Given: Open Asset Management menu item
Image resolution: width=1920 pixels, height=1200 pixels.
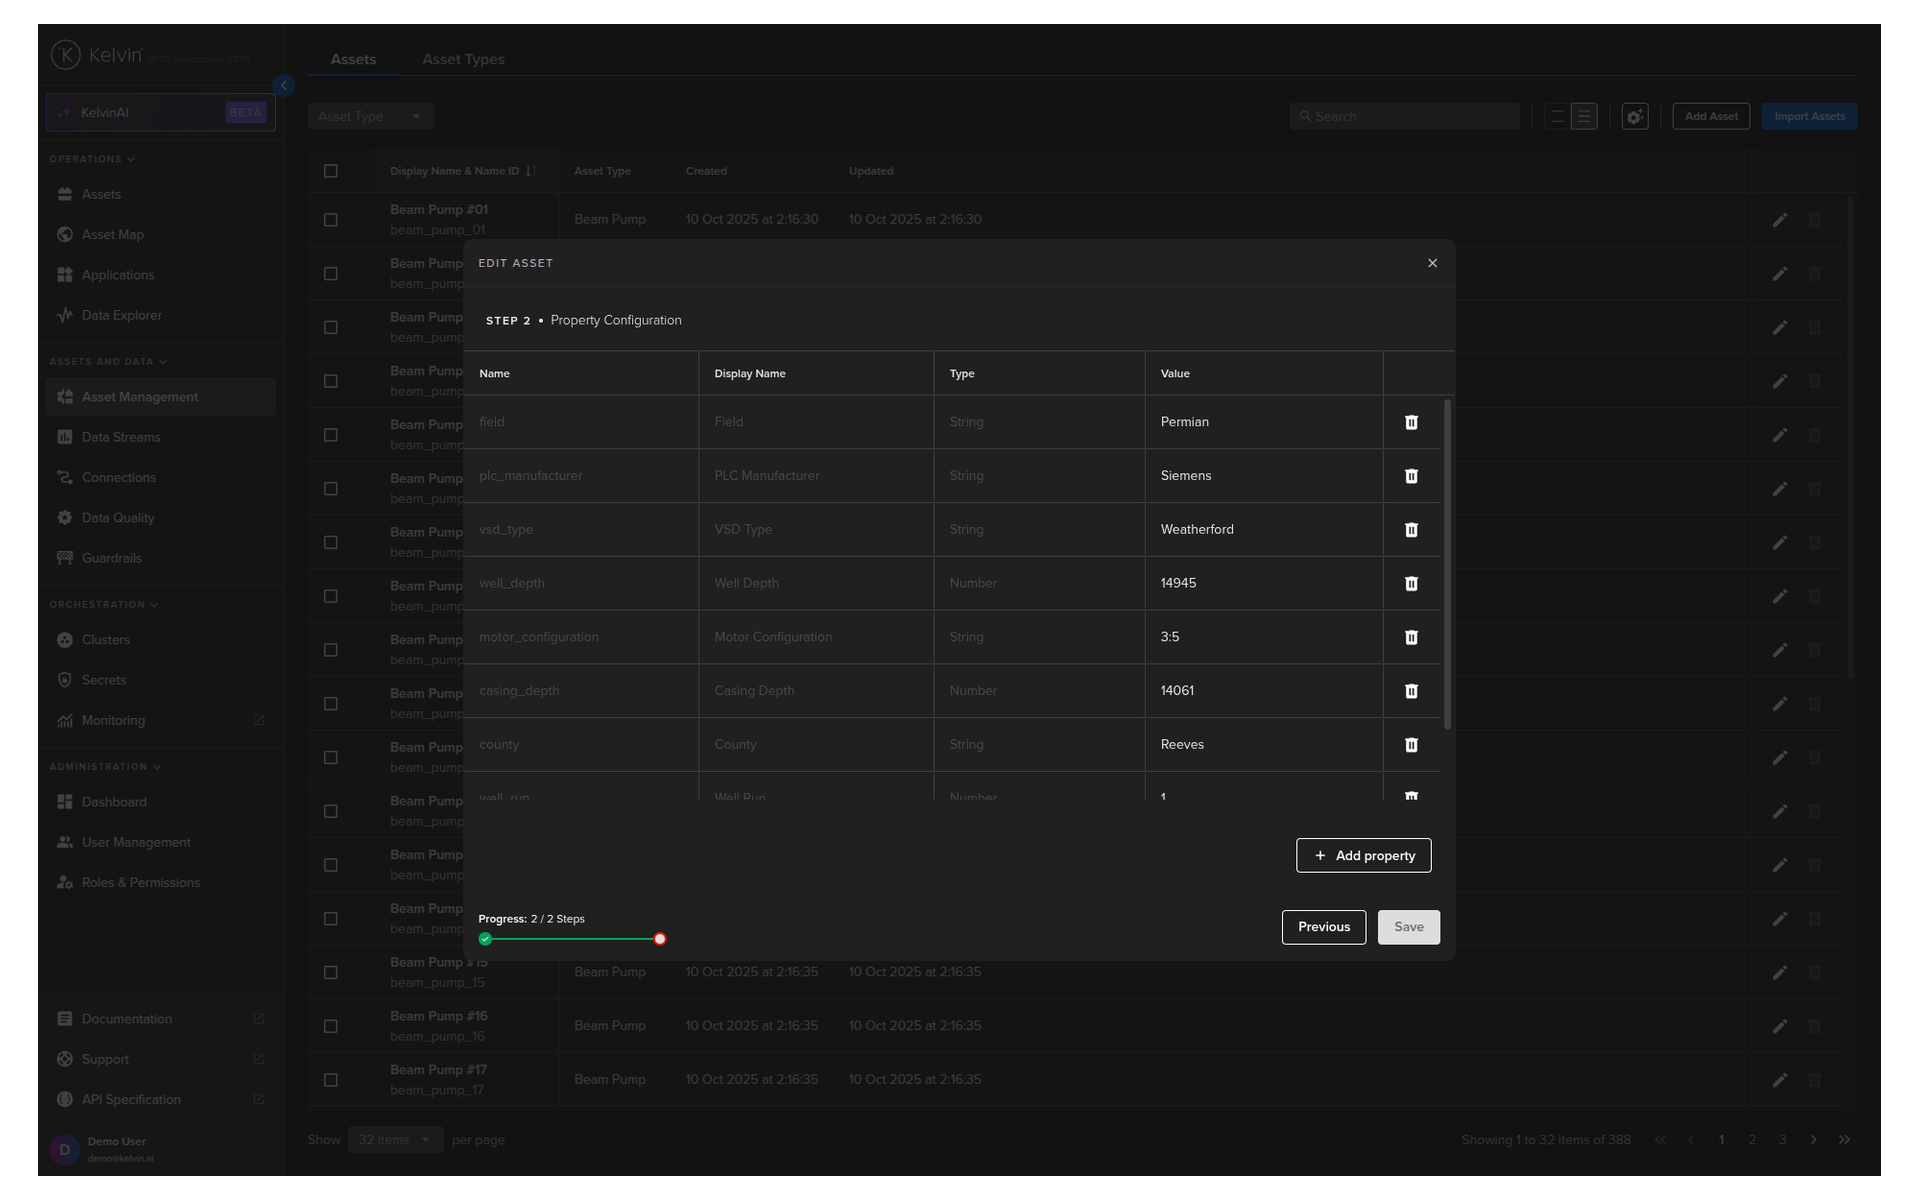Looking at the screenshot, I should pyautogui.click(x=140, y=397).
